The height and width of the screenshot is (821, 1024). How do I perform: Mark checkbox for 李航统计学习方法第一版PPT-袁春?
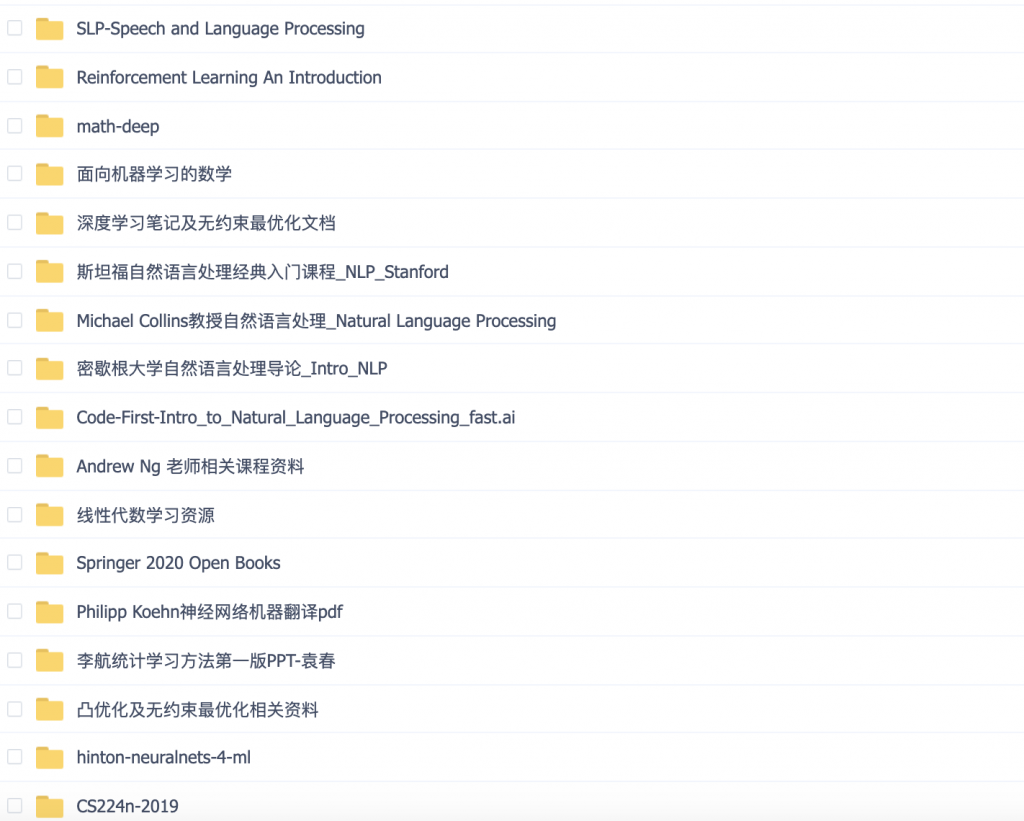pyautogui.click(x=15, y=660)
